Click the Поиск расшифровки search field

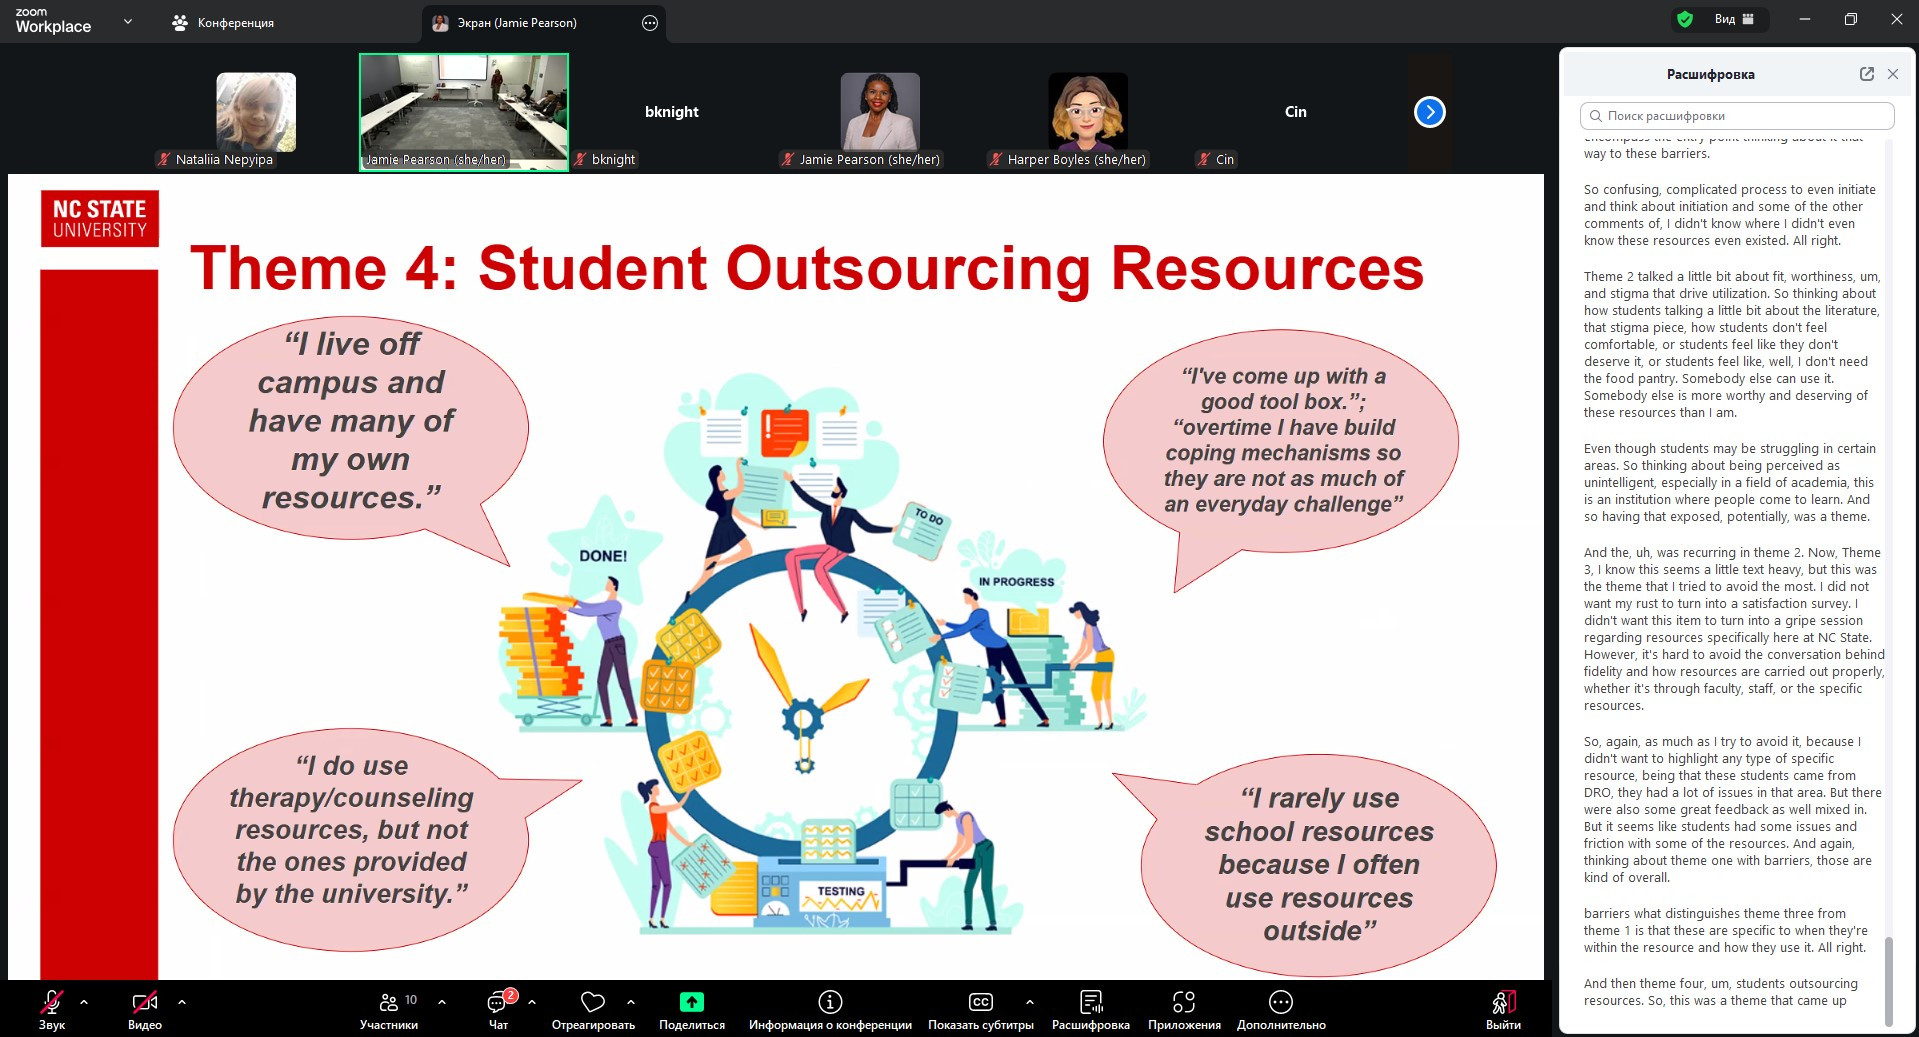coord(1737,116)
